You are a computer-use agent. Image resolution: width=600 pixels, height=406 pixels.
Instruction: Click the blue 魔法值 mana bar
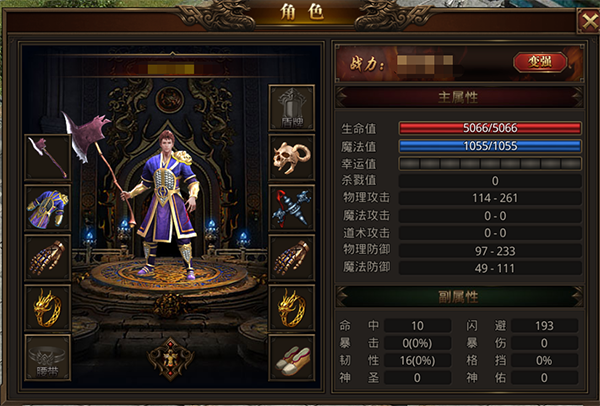[490, 146]
